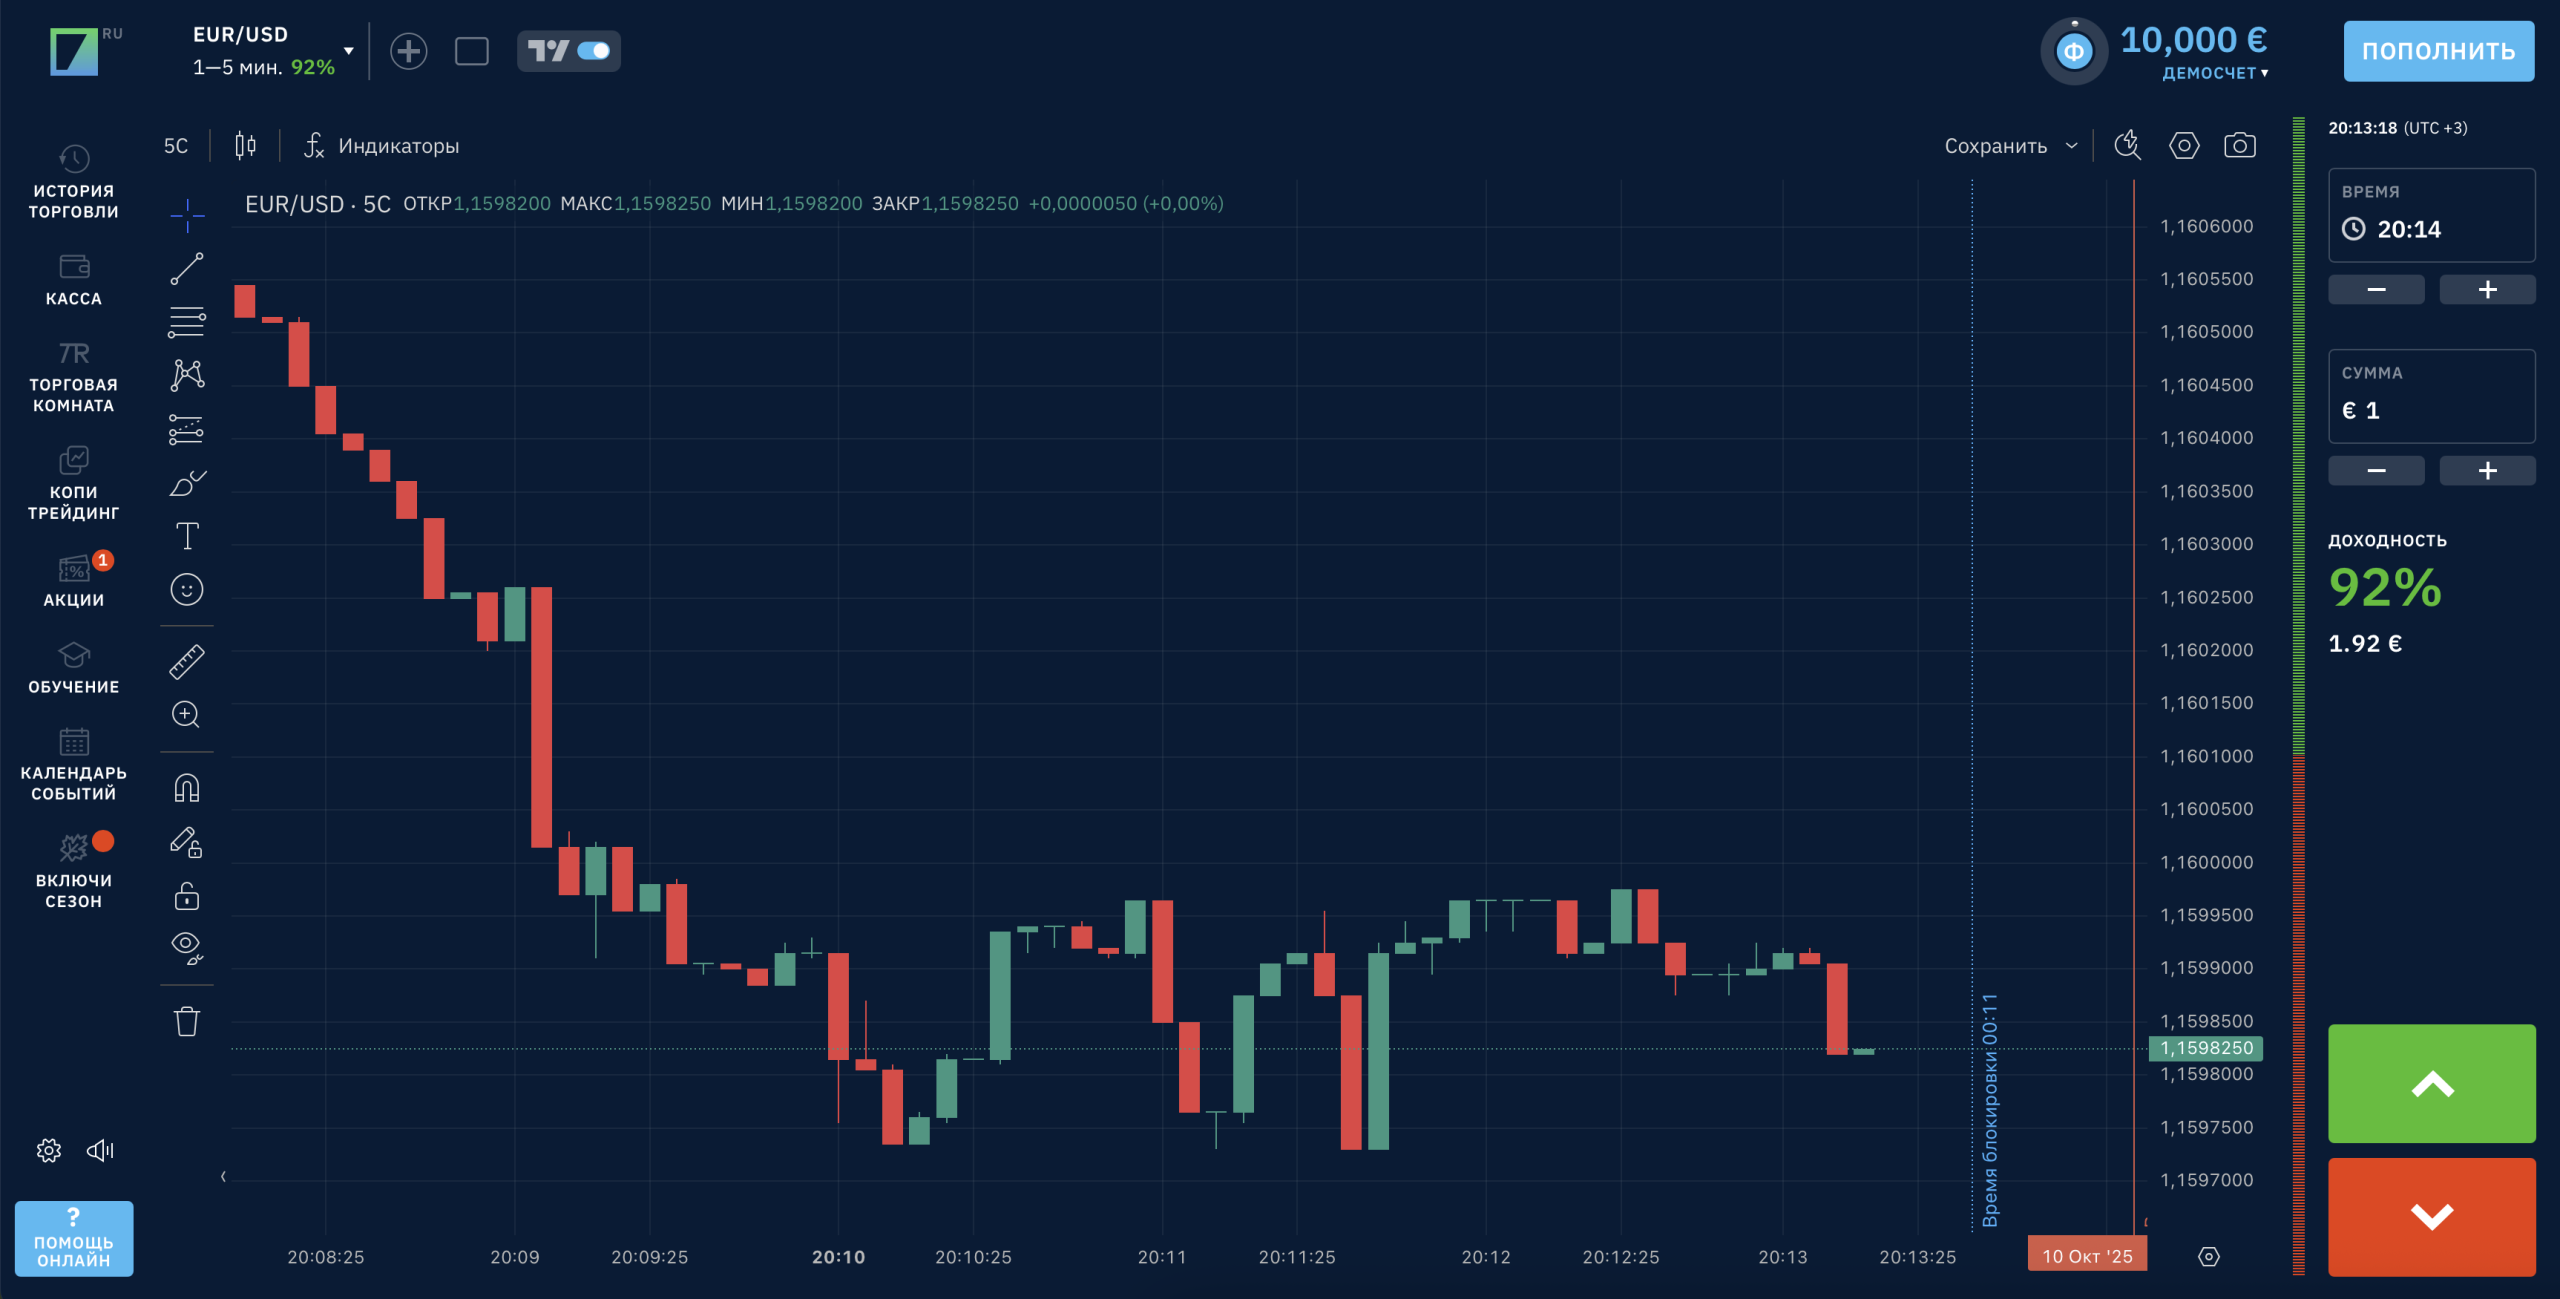
Task: Expand the Сохранить dropdown arrow
Action: coord(2072,146)
